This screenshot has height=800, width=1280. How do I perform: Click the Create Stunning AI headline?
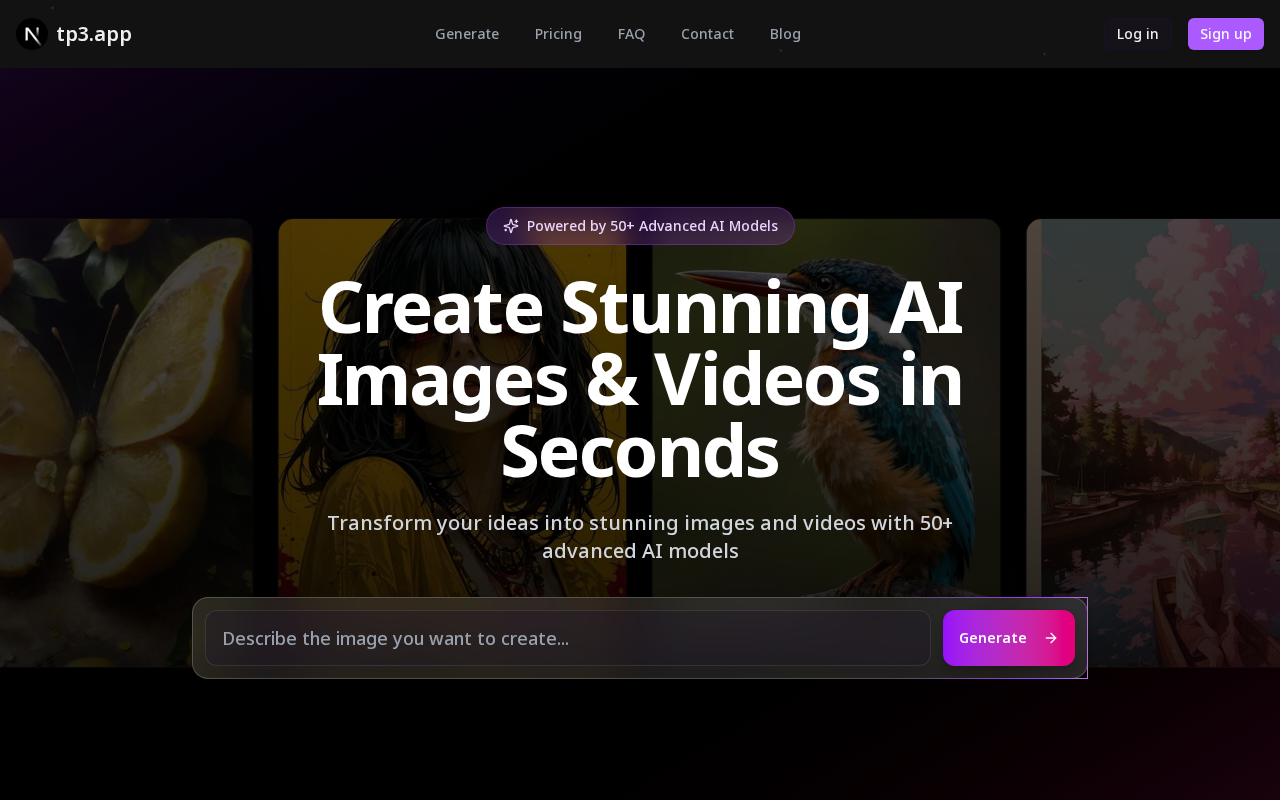[640, 380]
